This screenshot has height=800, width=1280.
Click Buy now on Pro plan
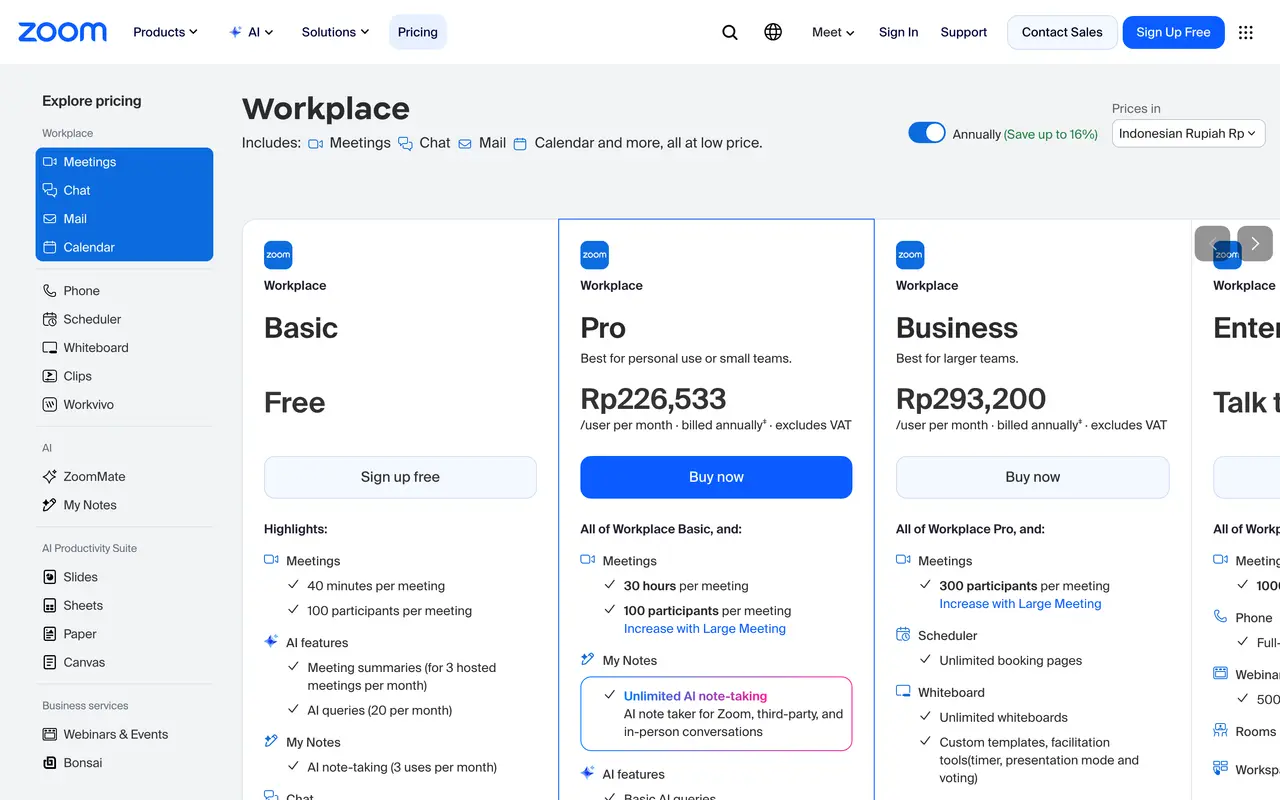tap(716, 477)
